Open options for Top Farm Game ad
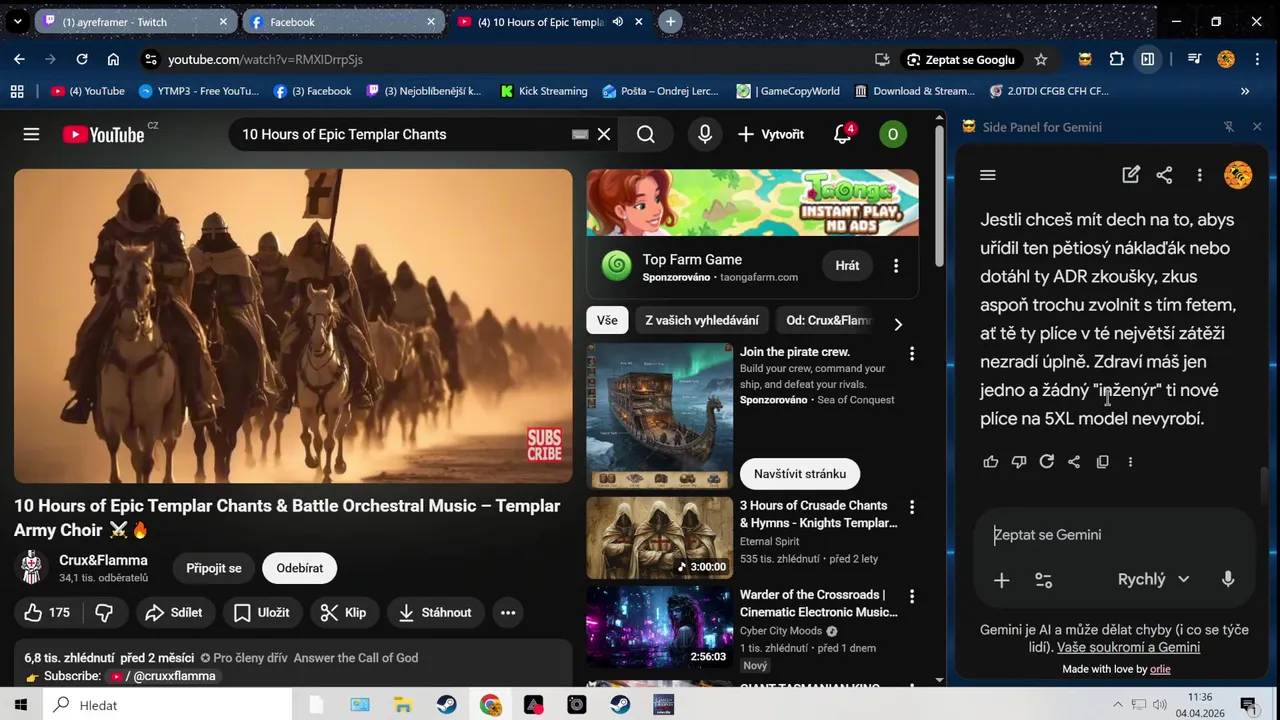The image size is (1280, 720). (x=896, y=266)
